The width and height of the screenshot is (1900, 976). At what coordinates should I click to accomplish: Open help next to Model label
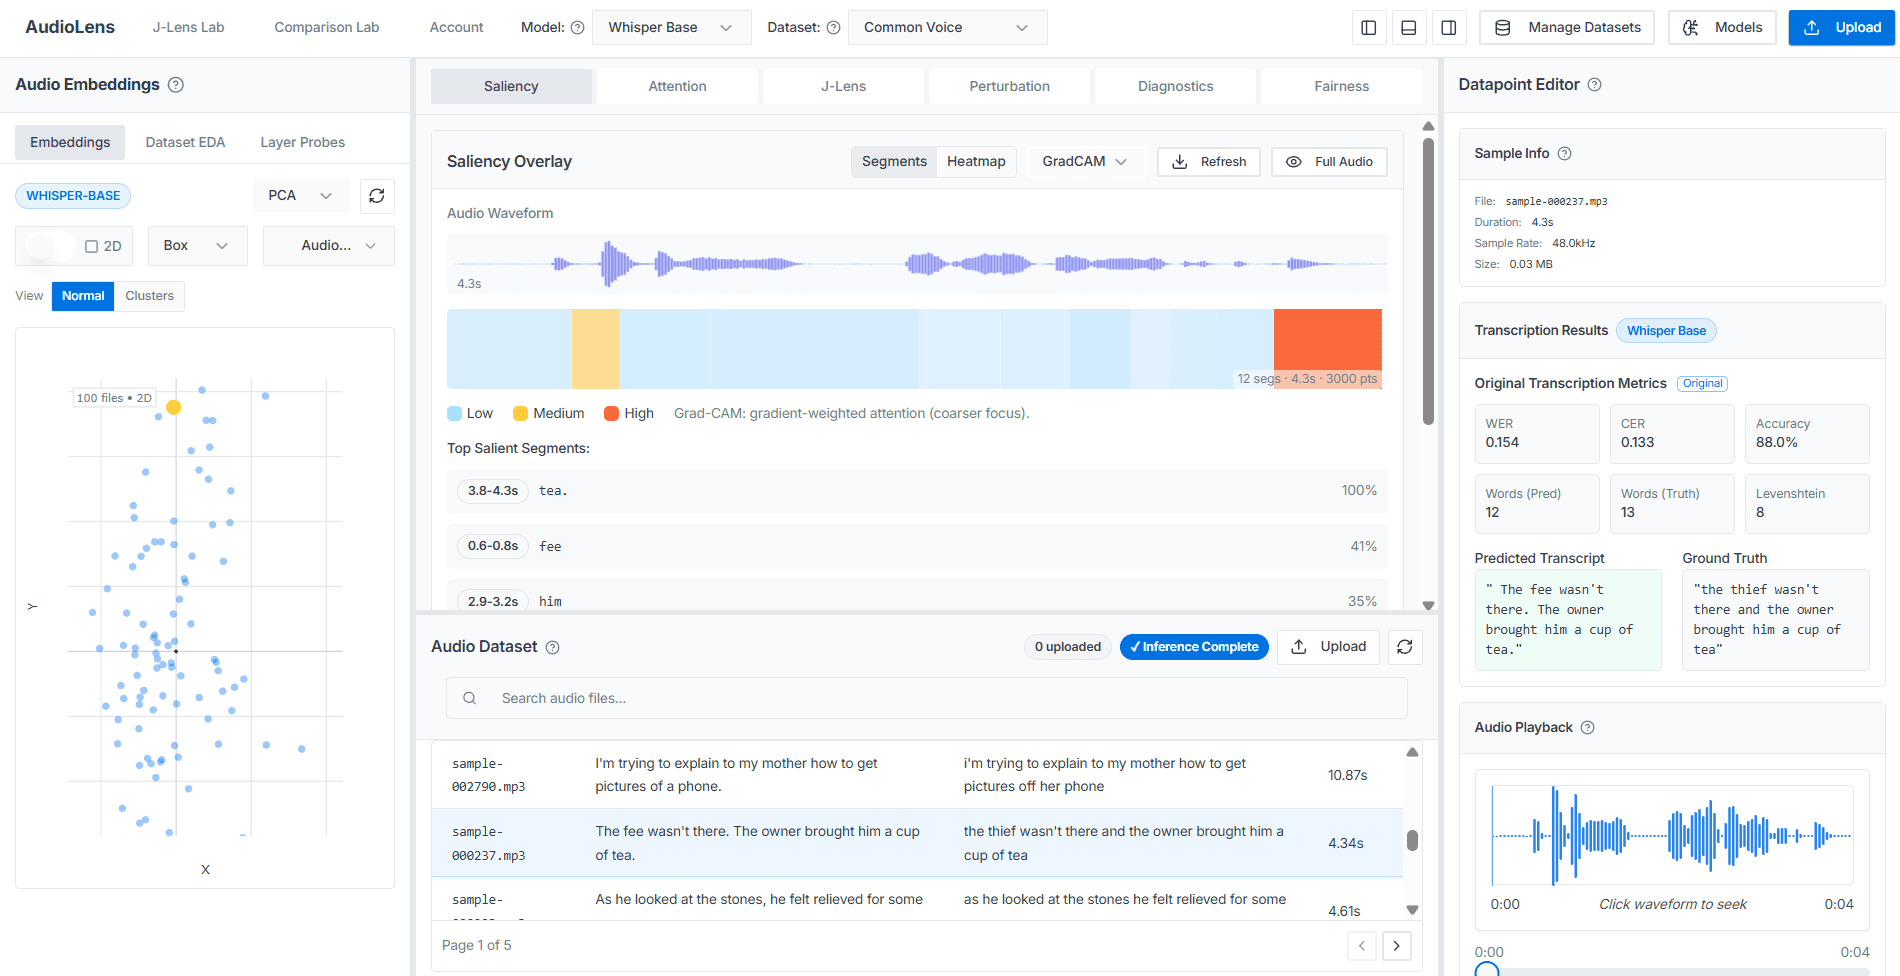pyautogui.click(x=577, y=28)
